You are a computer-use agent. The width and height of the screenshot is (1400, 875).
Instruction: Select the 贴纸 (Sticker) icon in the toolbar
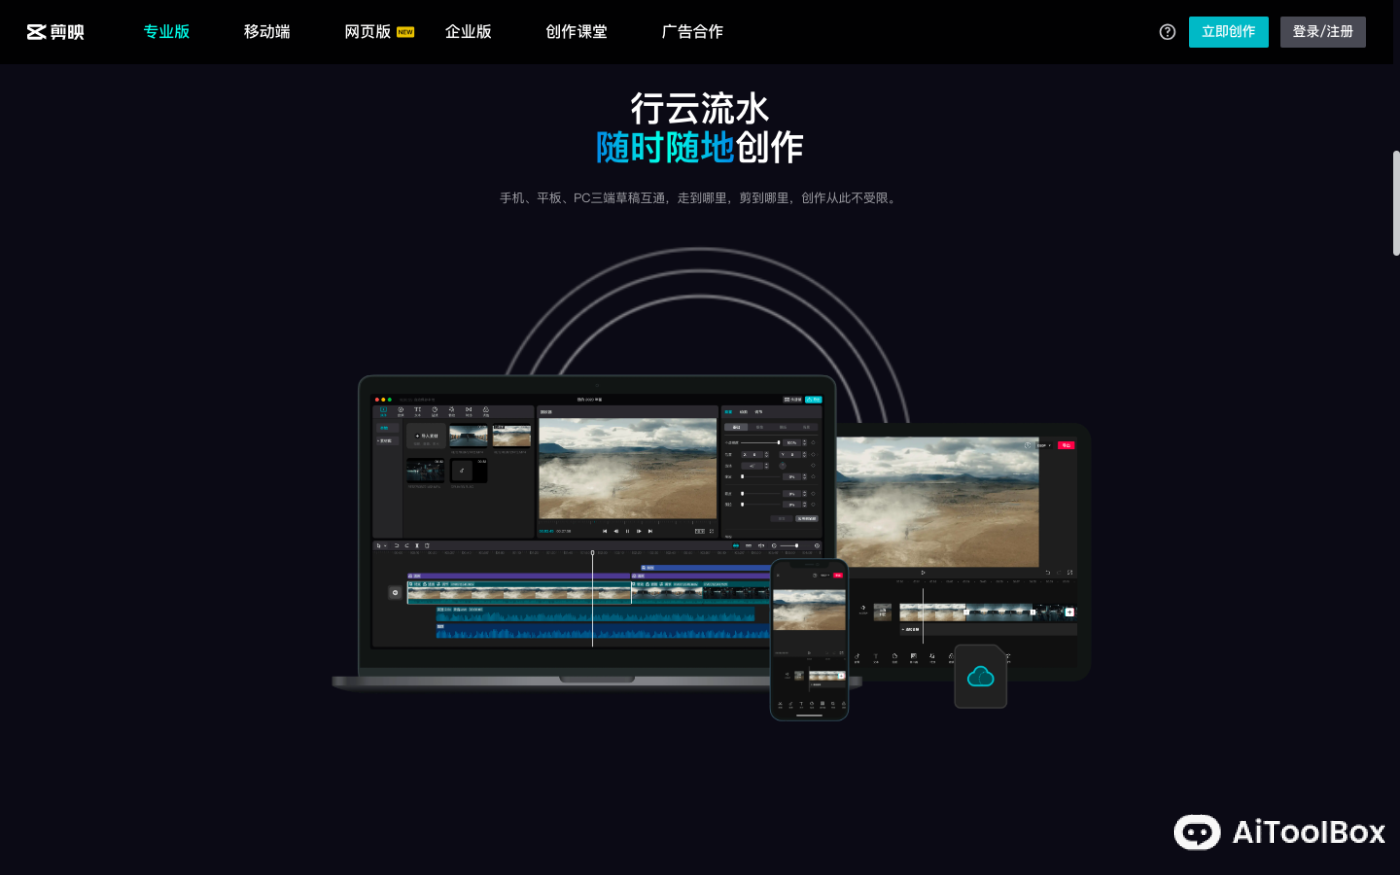point(435,409)
